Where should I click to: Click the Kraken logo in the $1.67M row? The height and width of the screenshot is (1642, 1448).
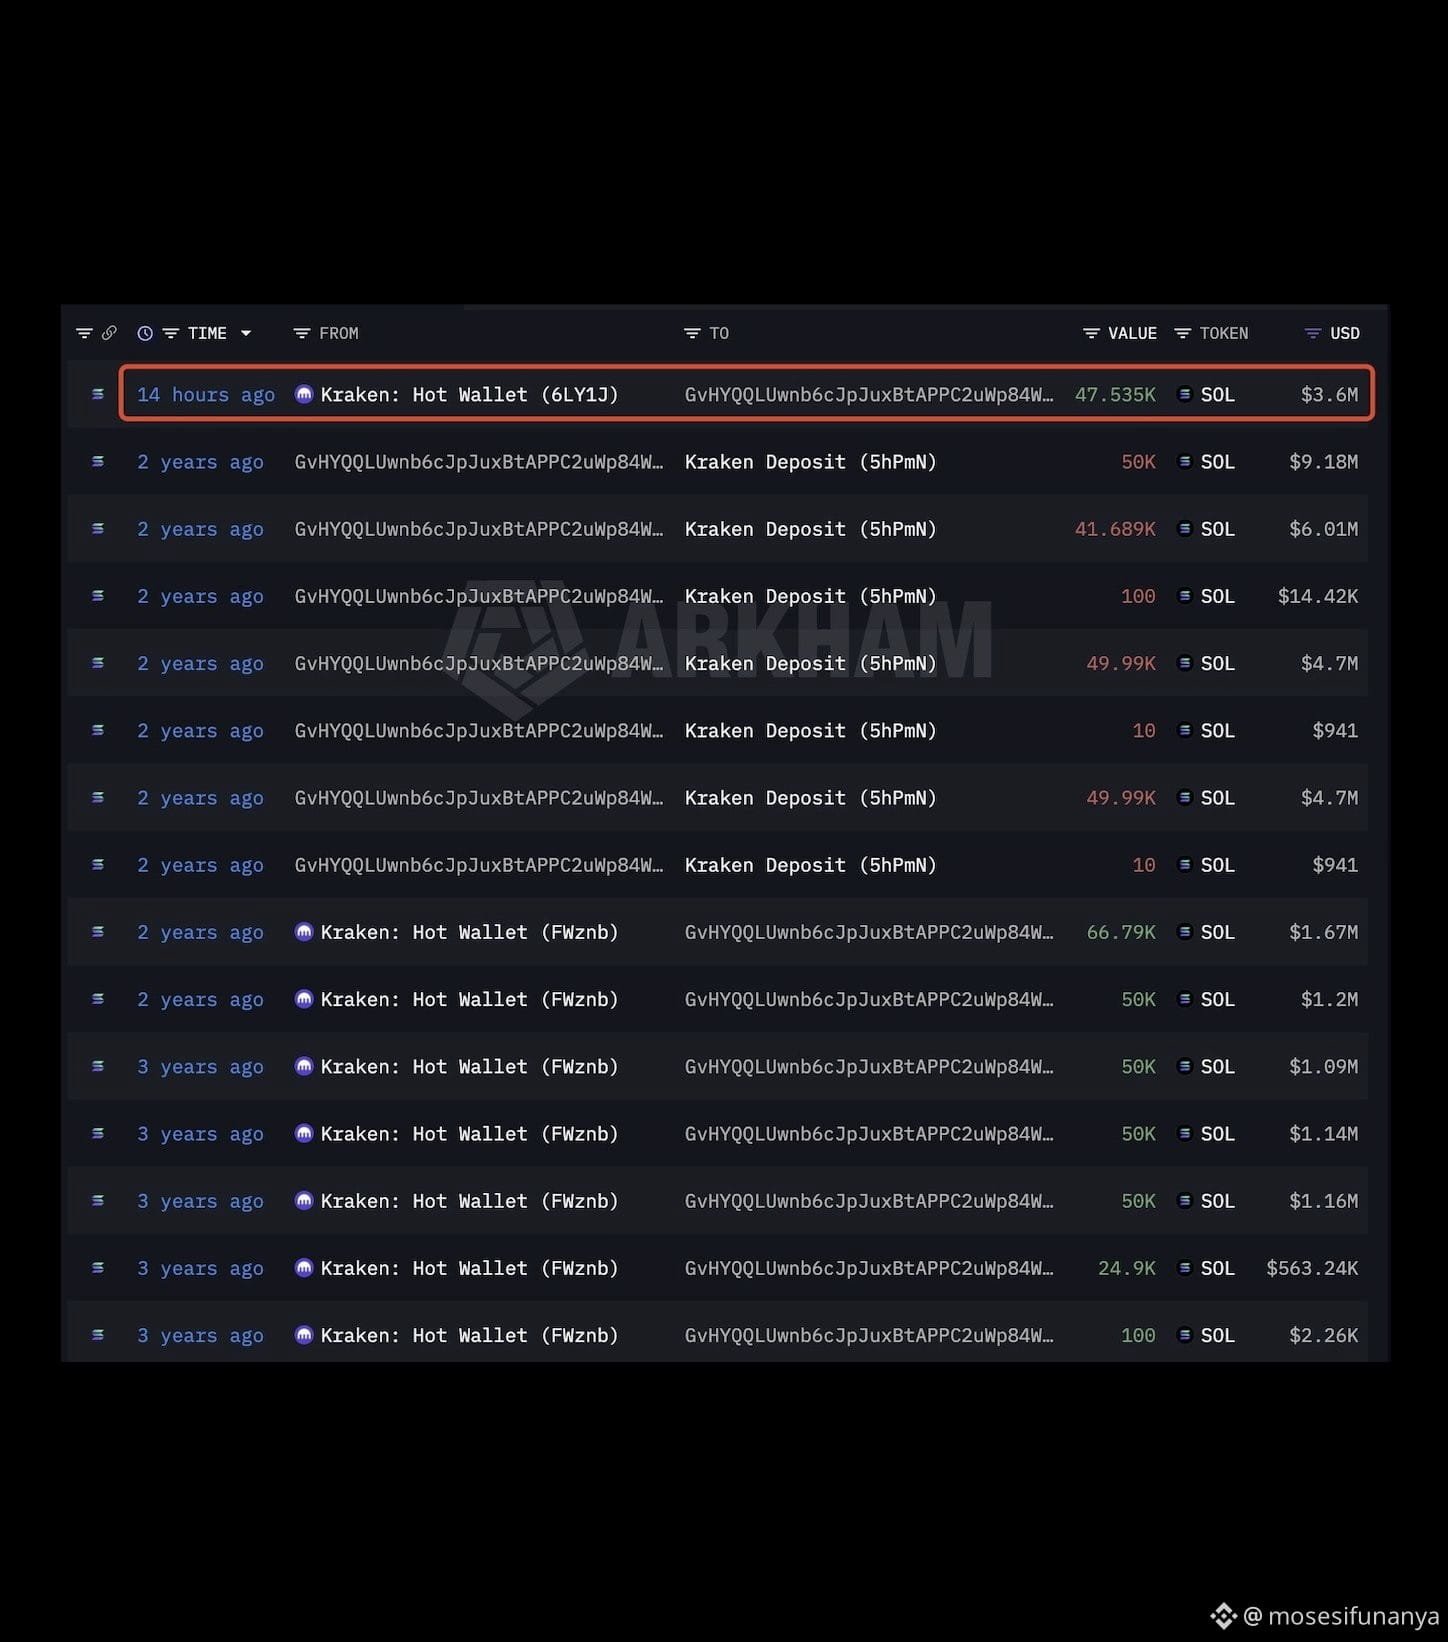304,931
